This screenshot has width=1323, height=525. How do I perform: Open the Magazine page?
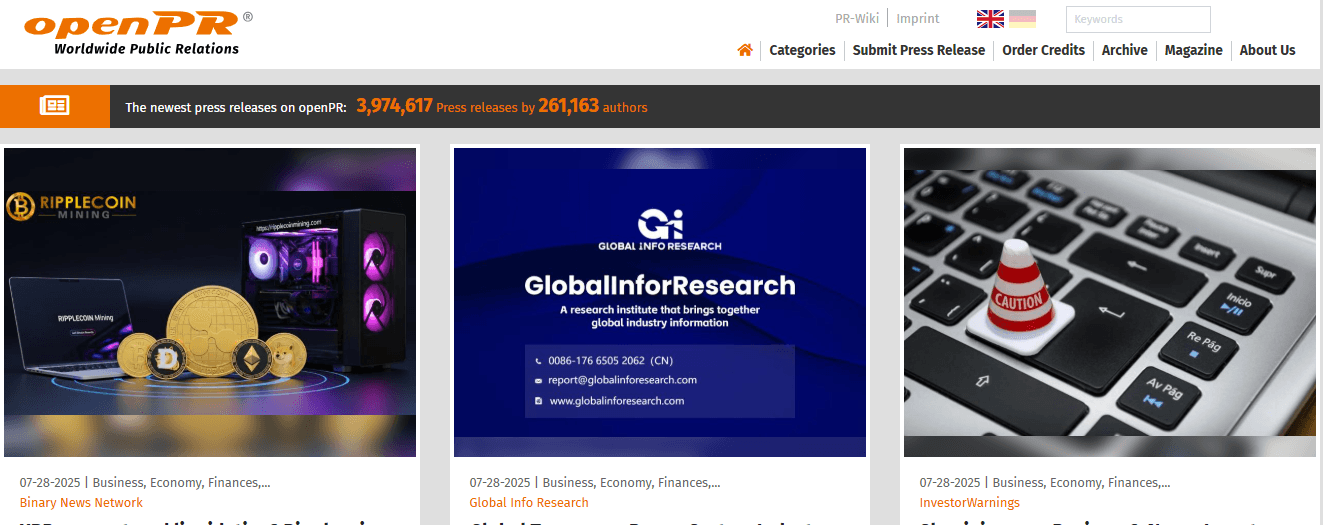point(1193,50)
